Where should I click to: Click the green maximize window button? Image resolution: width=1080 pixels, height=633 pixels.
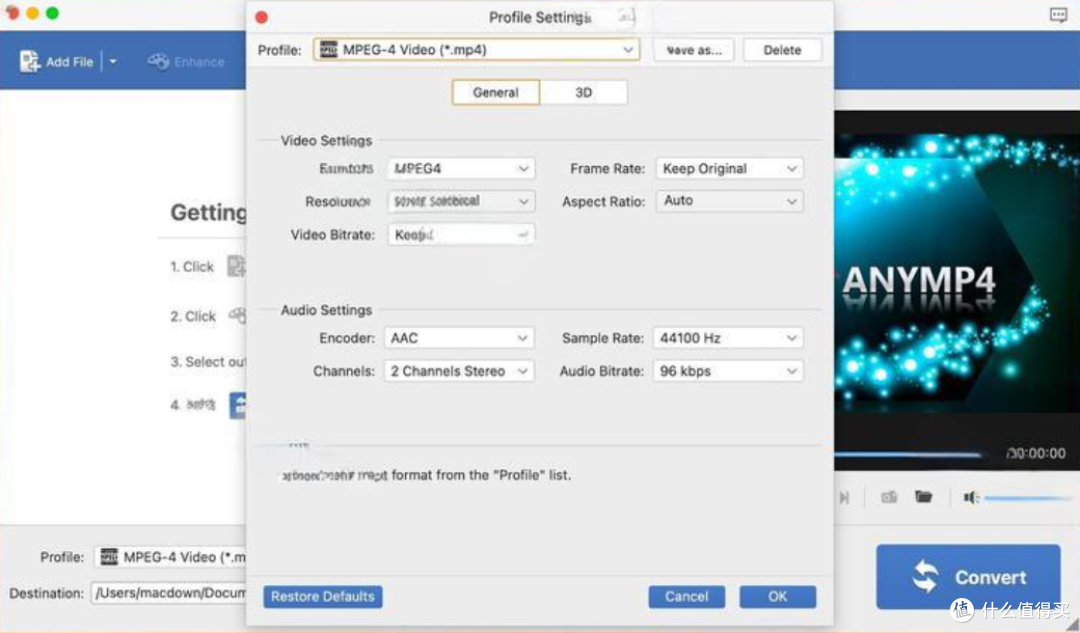[x=52, y=13]
